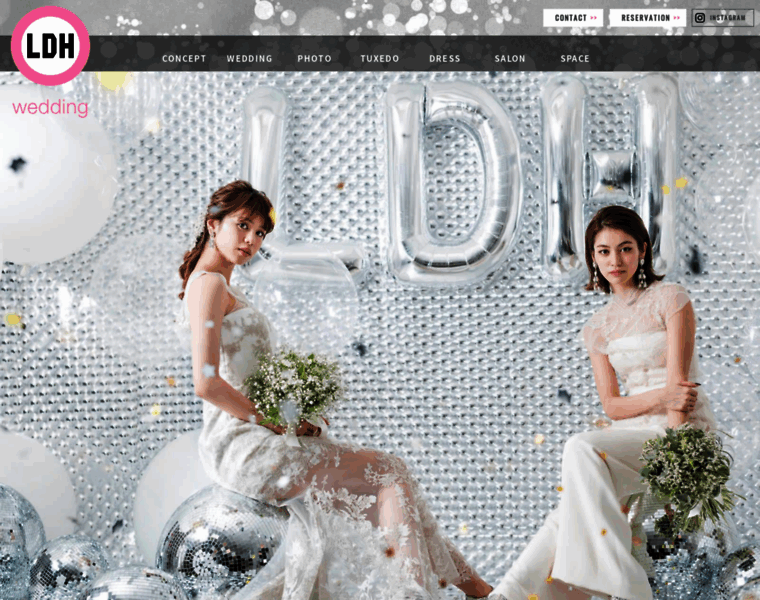760x600 pixels.
Task: Open the CONTACT button
Action: pyautogui.click(x=573, y=18)
